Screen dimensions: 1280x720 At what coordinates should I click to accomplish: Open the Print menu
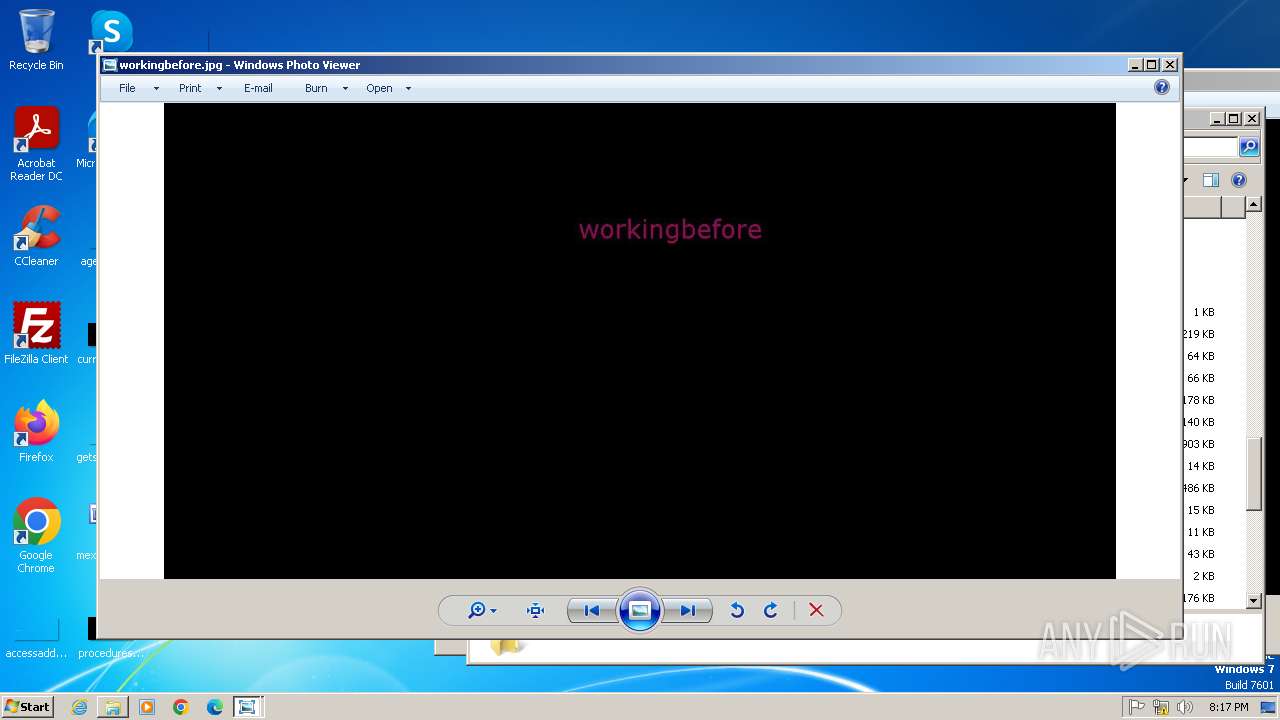pyautogui.click(x=190, y=88)
